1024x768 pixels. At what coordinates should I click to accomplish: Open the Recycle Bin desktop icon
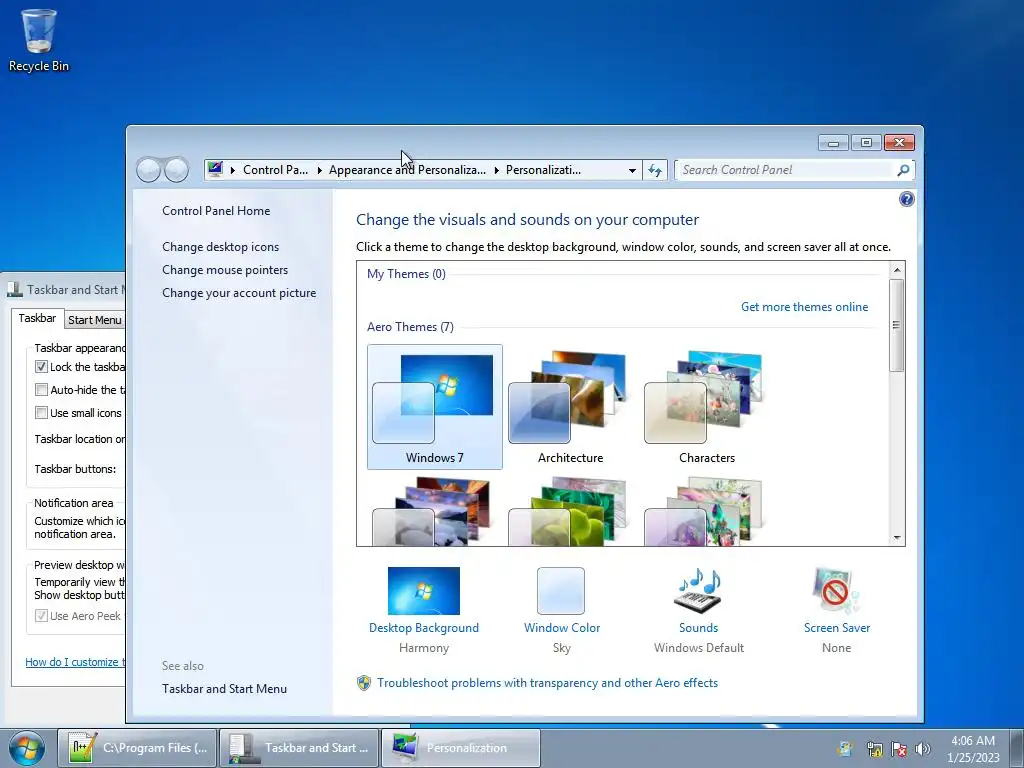pos(39,39)
